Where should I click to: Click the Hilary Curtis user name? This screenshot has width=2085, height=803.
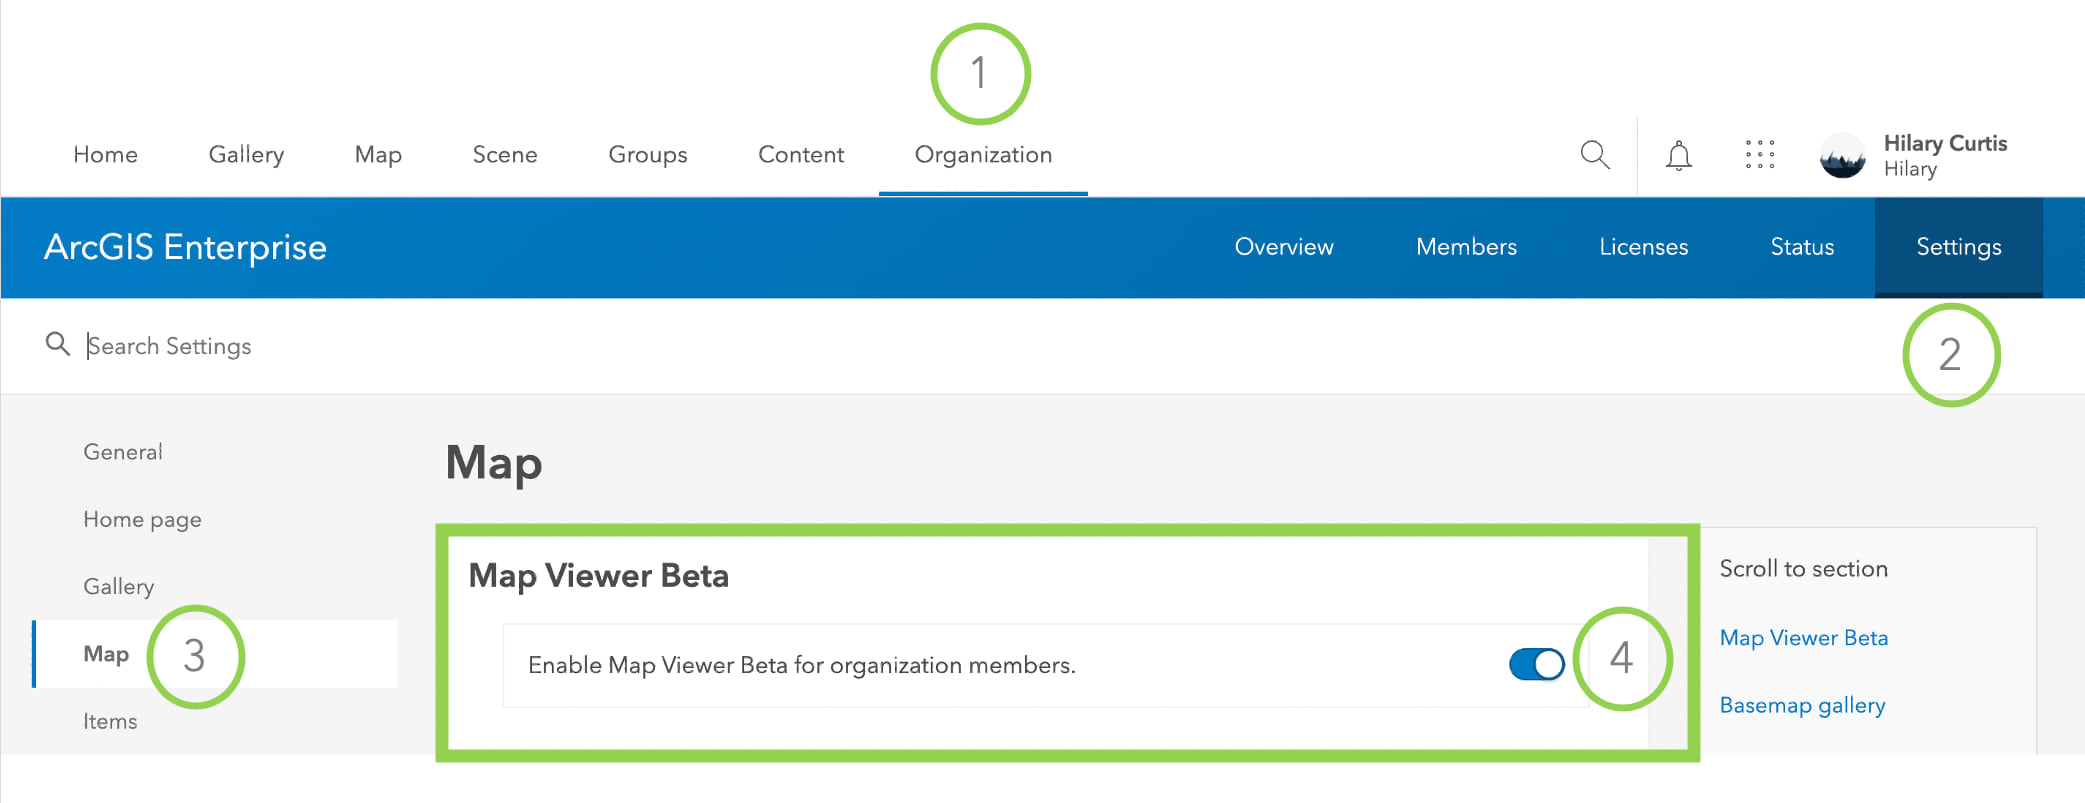pos(1945,143)
